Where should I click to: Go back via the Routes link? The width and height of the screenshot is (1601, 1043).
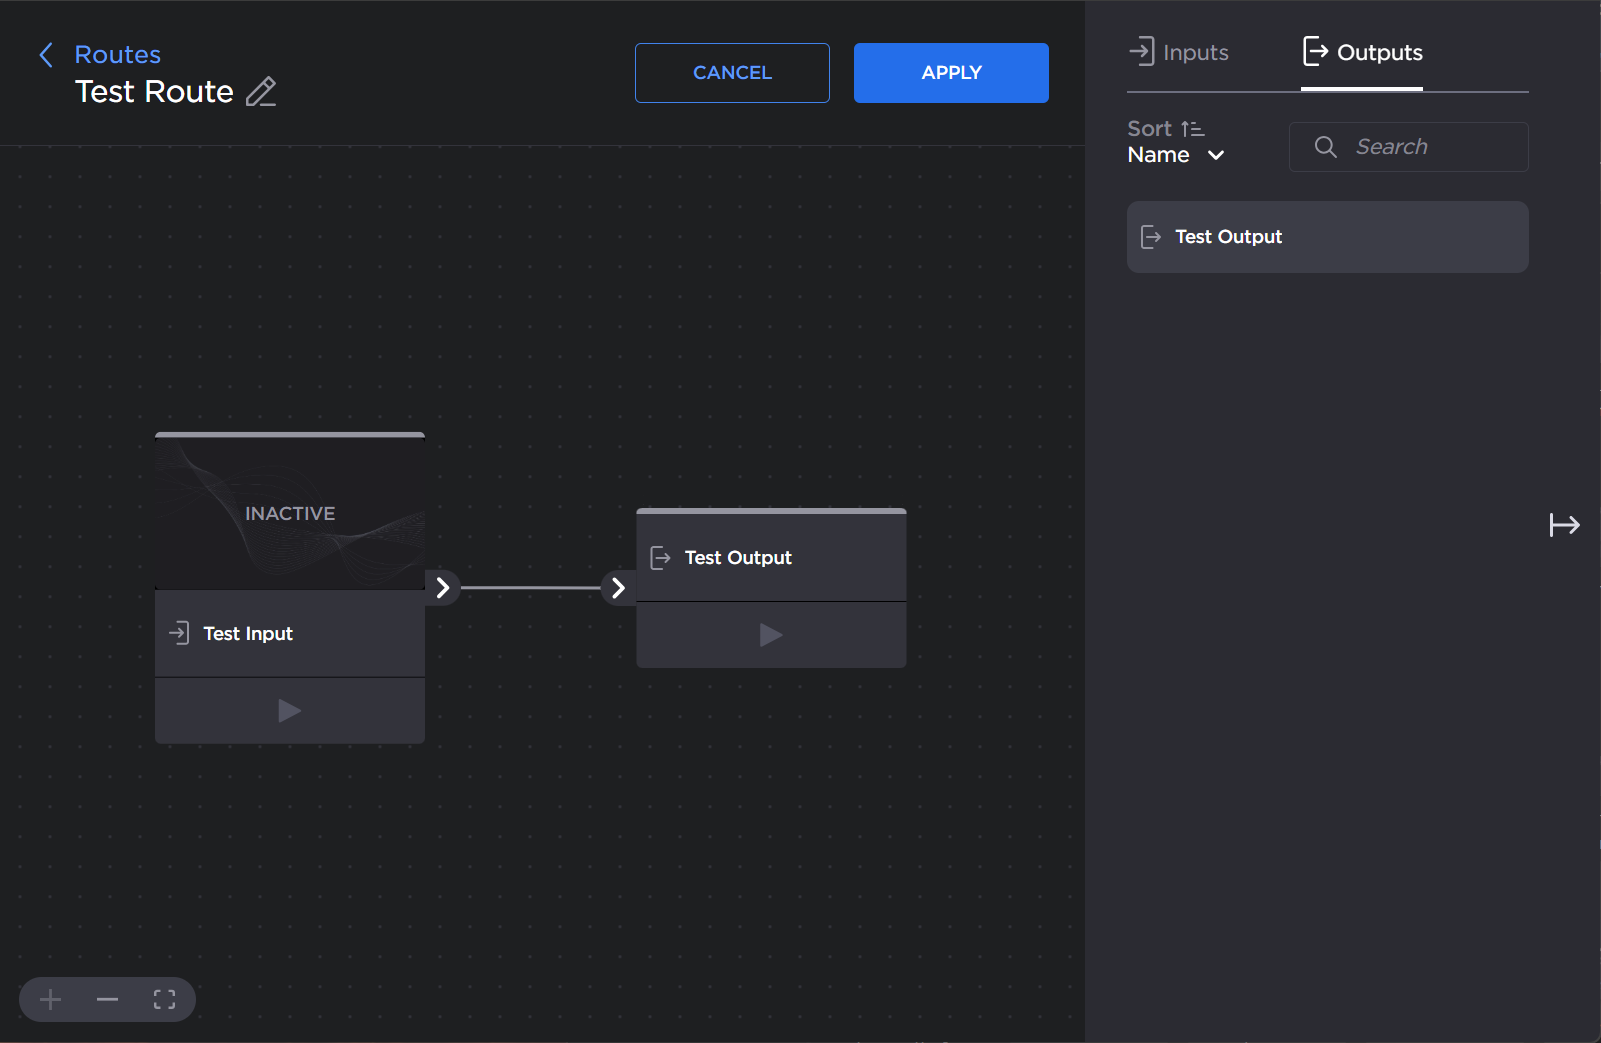118,55
